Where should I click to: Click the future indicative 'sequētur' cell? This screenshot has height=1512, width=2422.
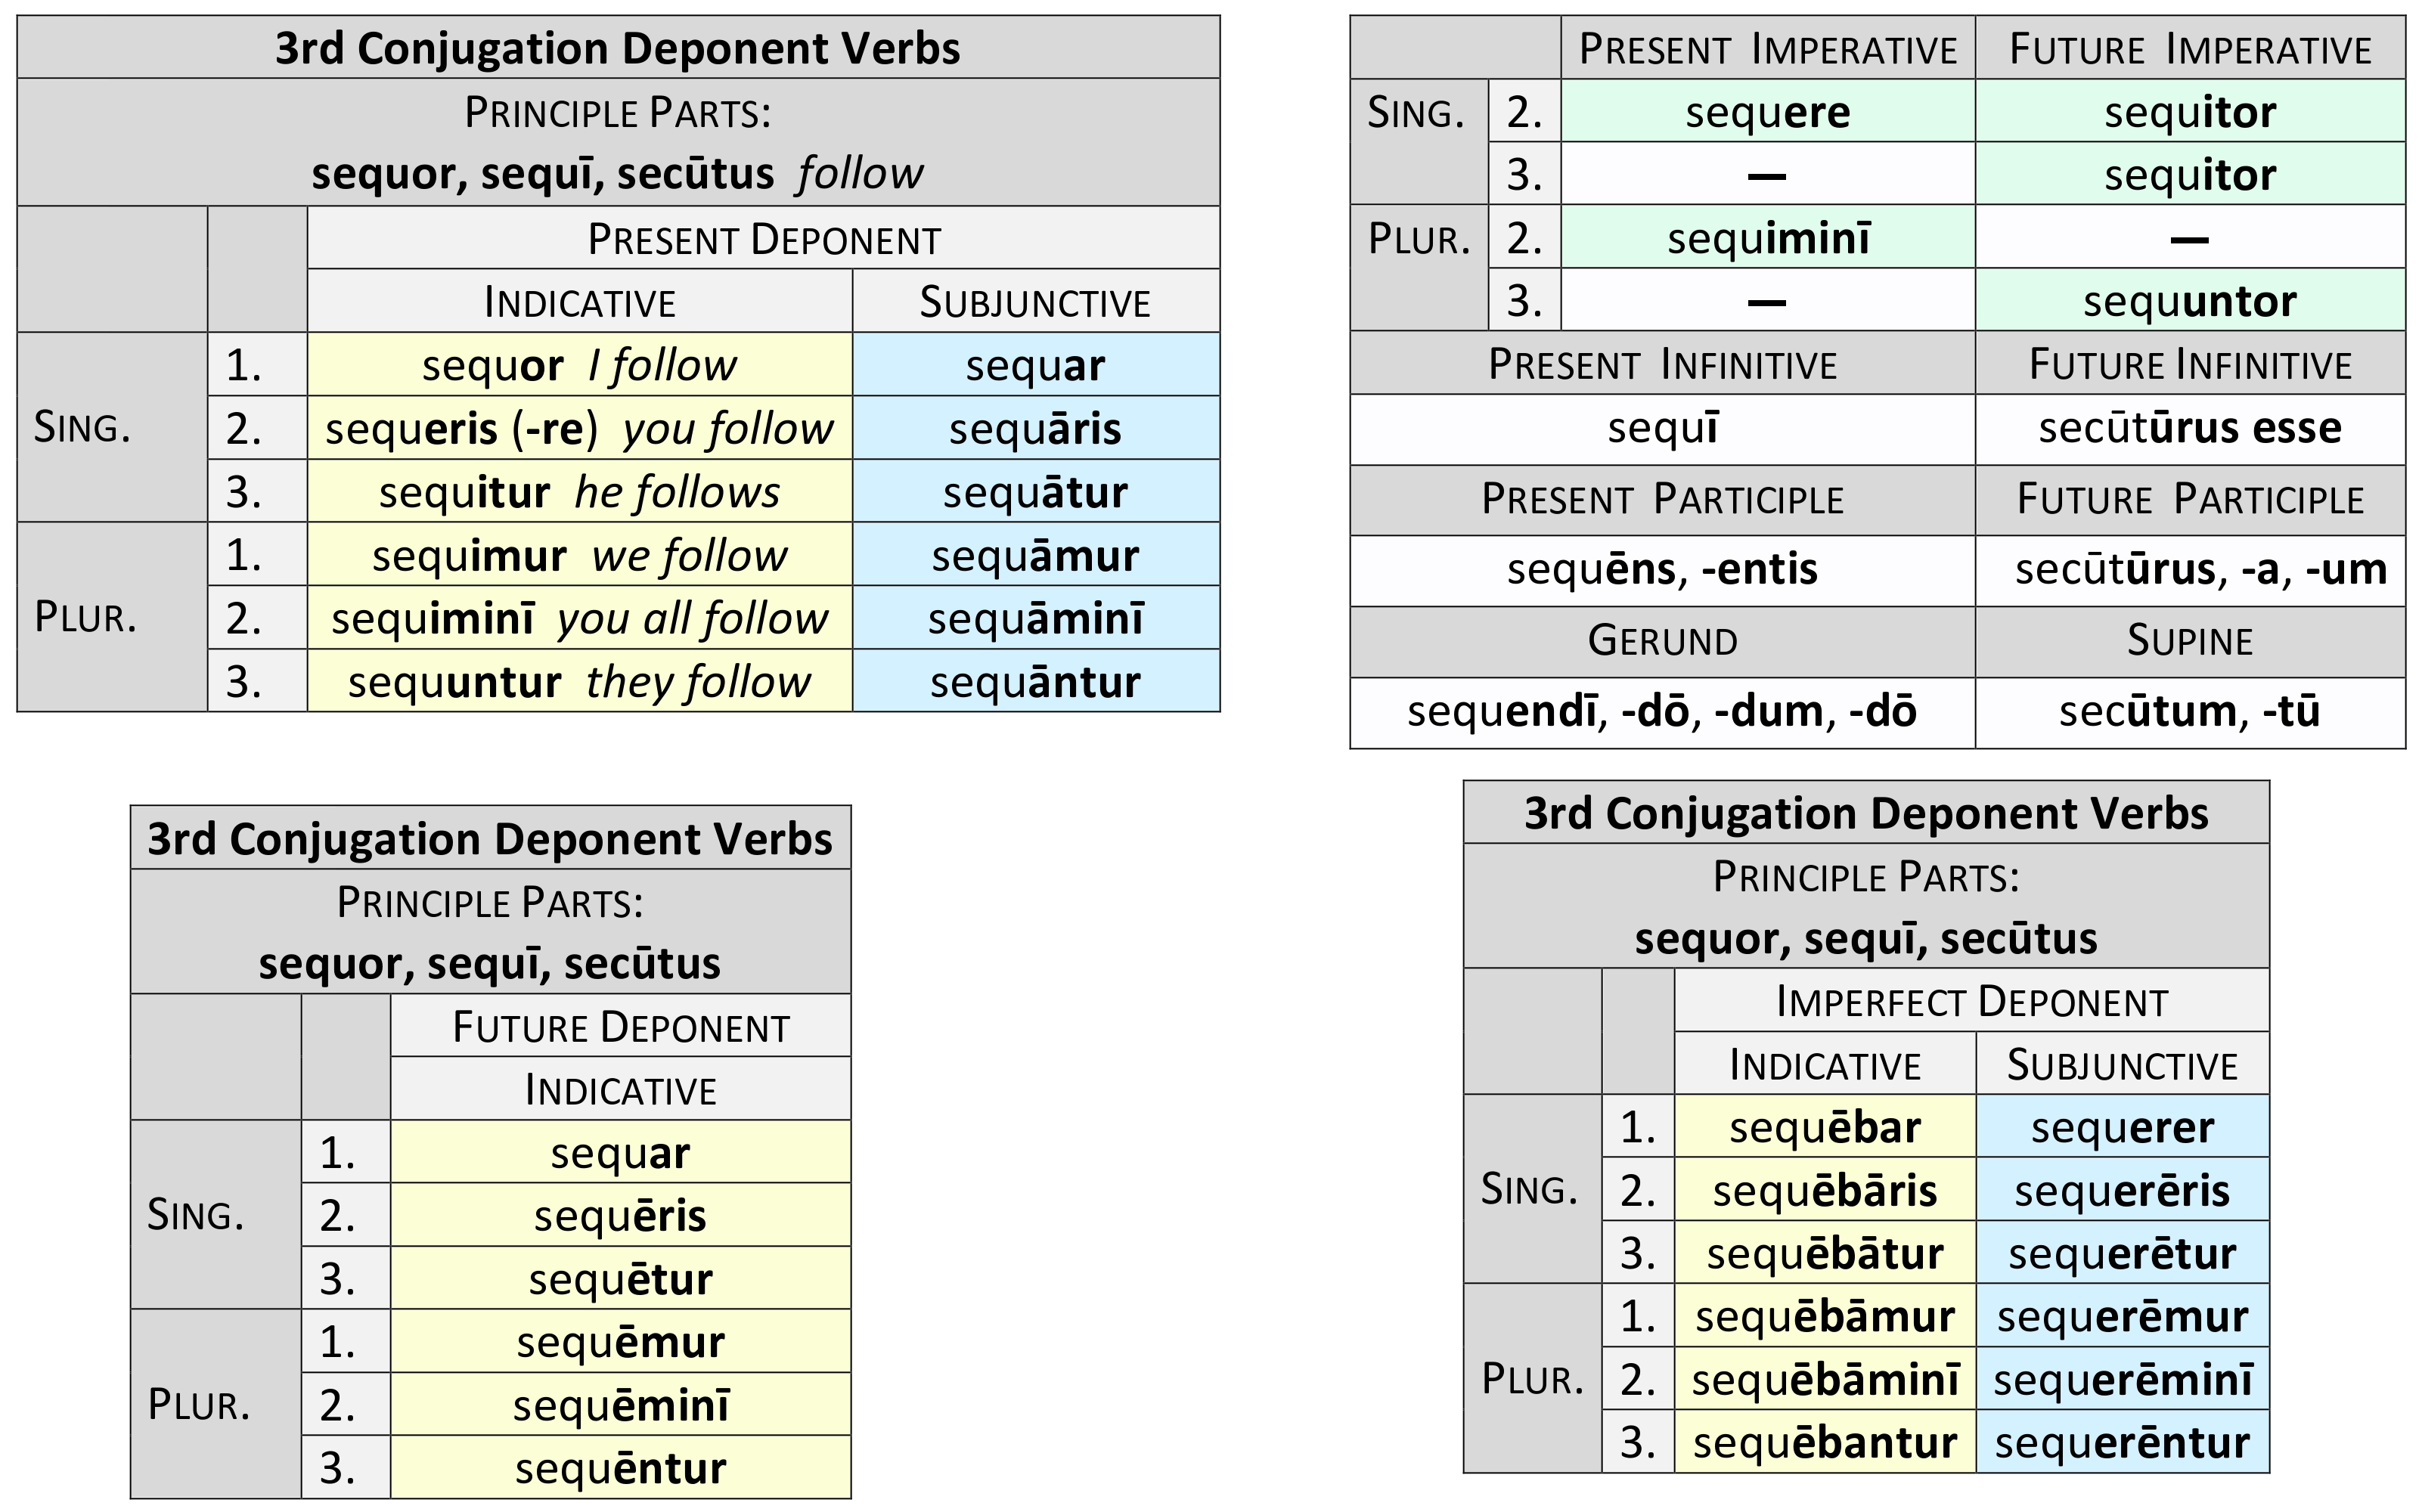(x=620, y=1279)
